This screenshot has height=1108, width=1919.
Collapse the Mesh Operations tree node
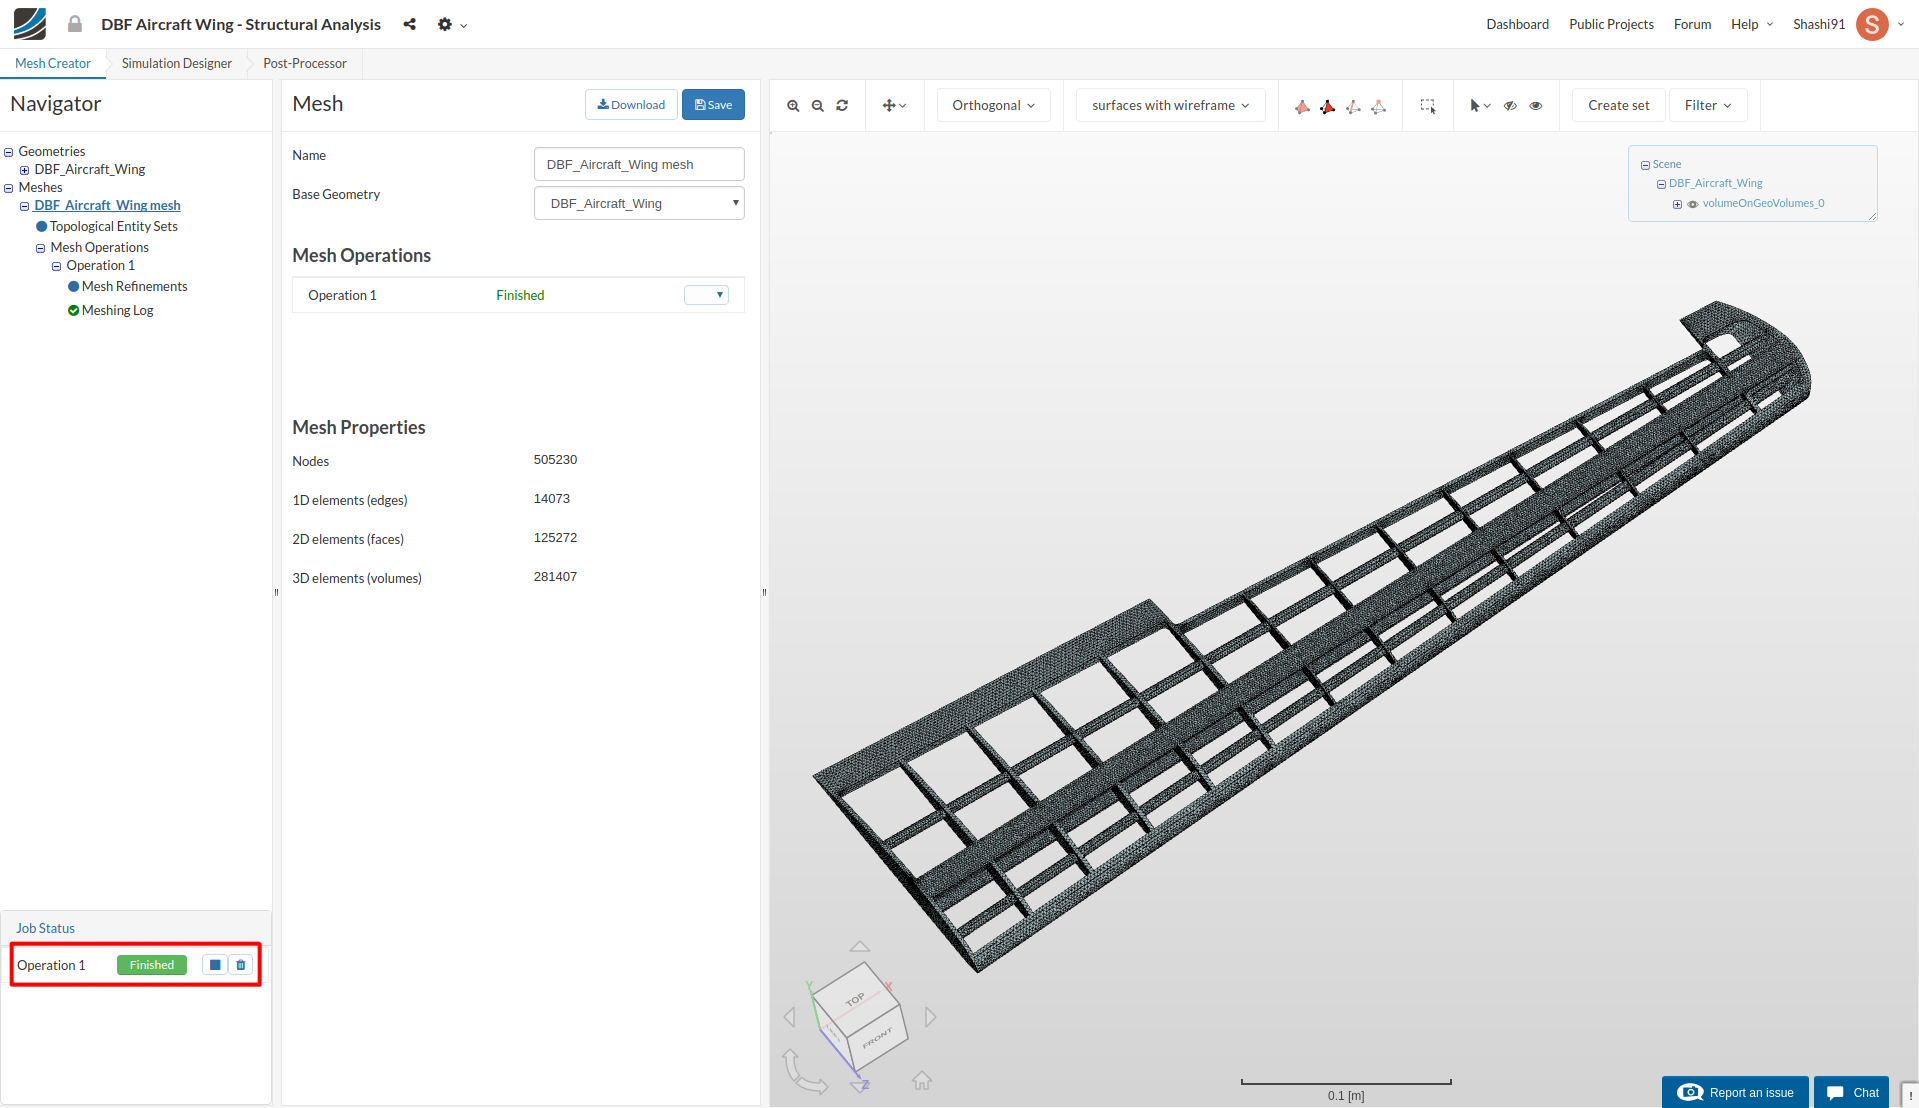(x=41, y=248)
